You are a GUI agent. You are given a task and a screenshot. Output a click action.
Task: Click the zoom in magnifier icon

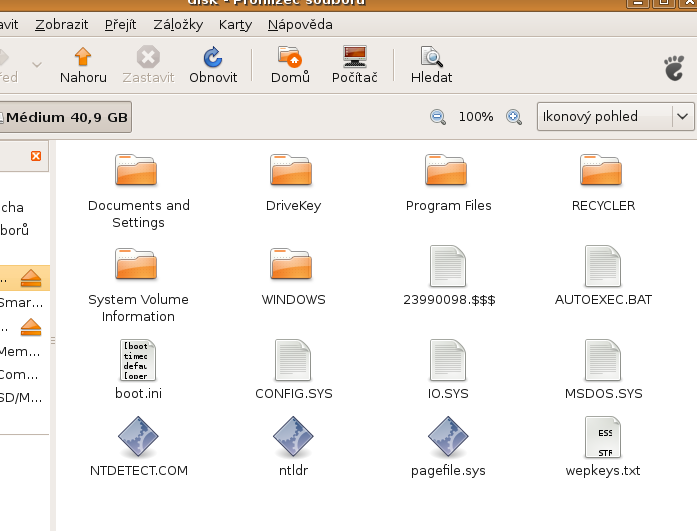pyautogui.click(x=514, y=117)
